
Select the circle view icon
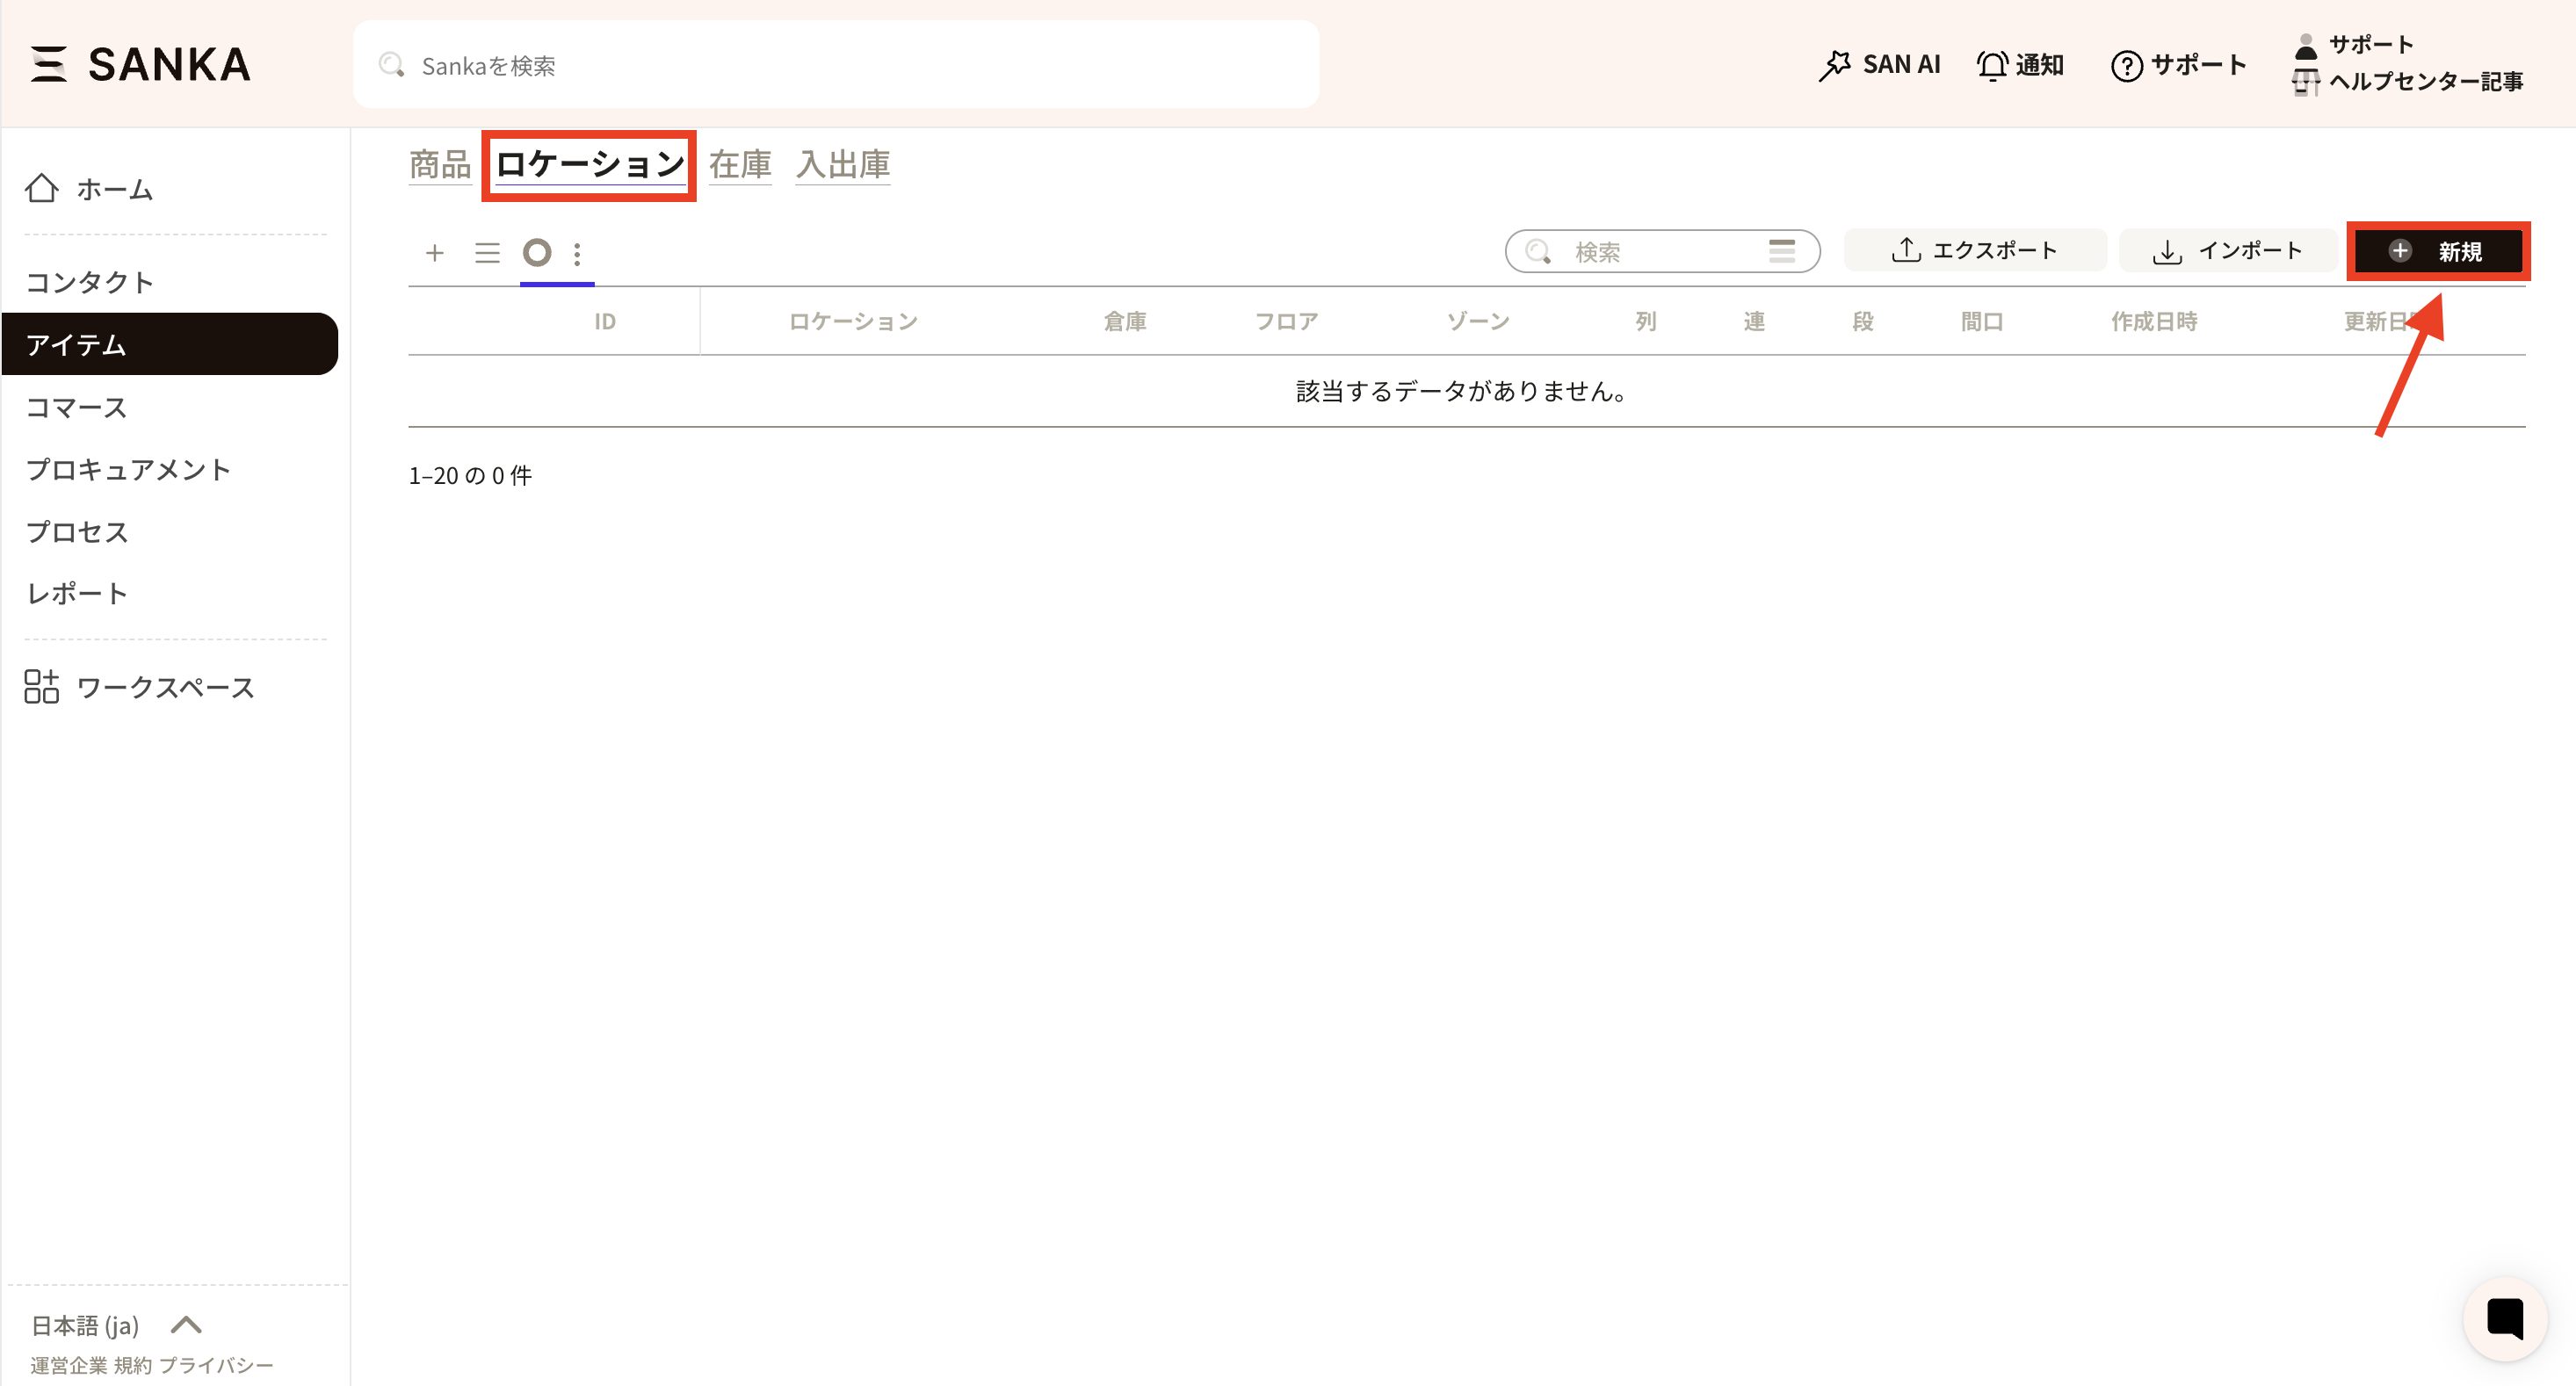[537, 252]
